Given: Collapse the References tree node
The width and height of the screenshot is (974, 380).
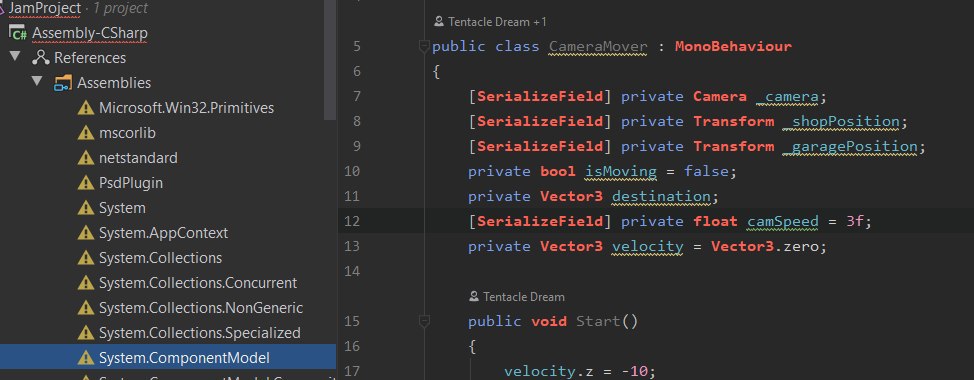Looking at the screenshot, I should click(x=15, y=57).
